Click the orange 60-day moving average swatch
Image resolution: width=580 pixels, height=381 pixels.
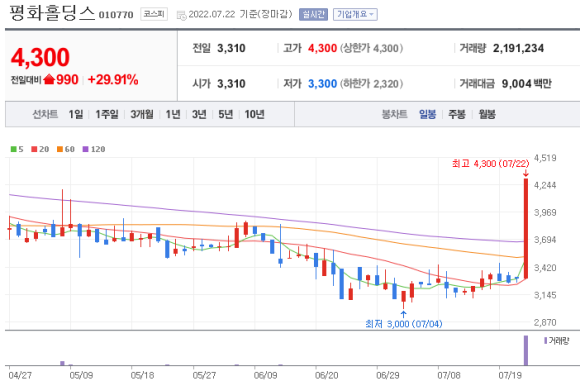tap(60, 149)
